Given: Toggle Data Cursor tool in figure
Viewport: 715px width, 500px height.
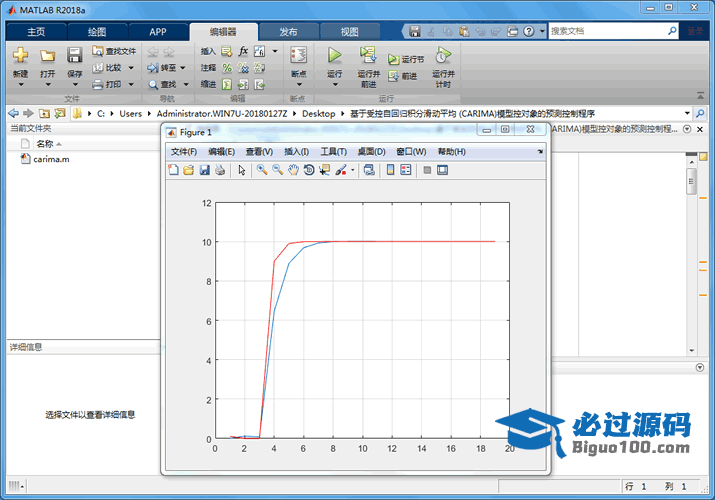Looking at the screenshot, I should pyautogui.click(x=325, y=170).
